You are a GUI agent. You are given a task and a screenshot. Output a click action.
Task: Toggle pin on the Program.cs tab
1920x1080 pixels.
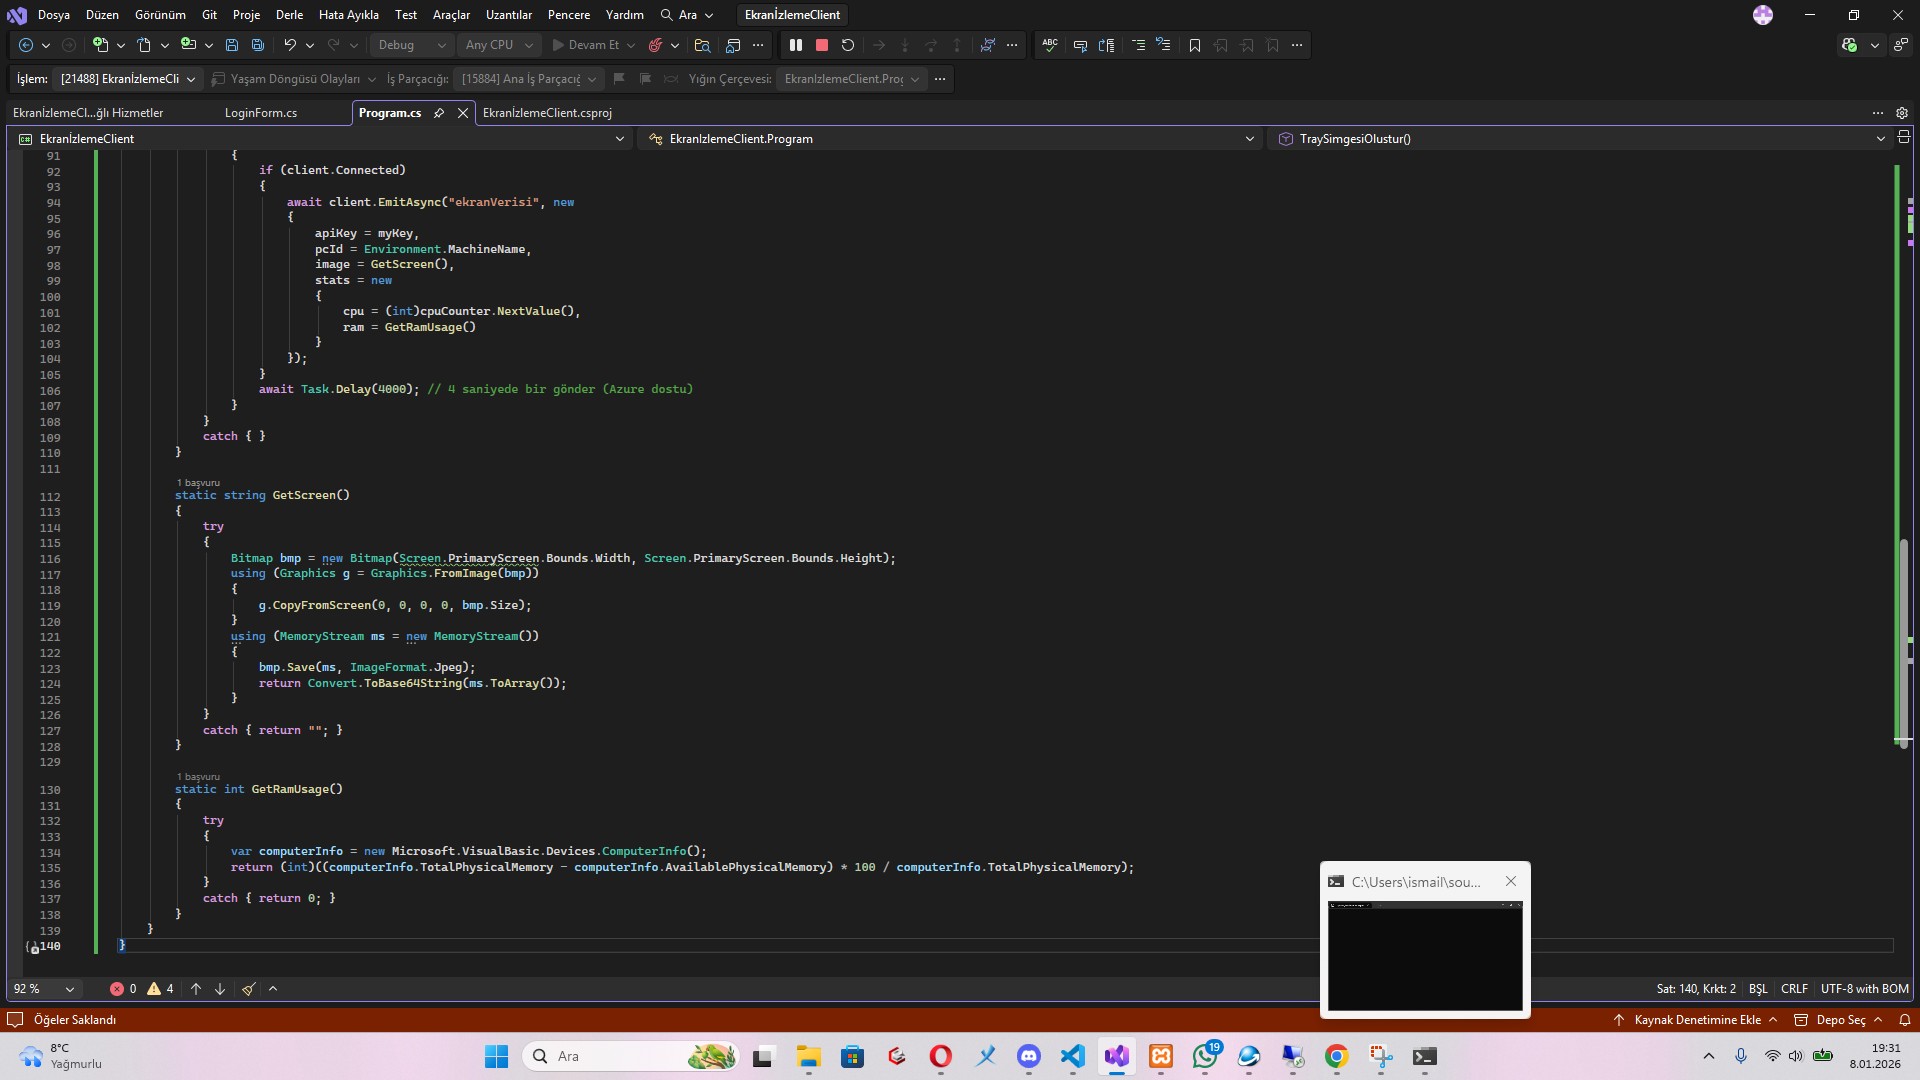tap(439, 113)
